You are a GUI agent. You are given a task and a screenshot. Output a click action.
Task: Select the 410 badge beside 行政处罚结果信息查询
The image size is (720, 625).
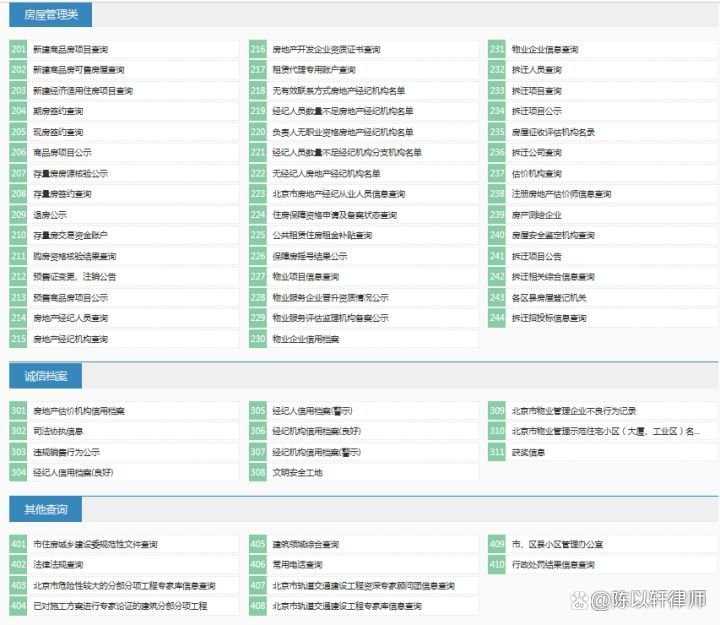coord(497,565)
